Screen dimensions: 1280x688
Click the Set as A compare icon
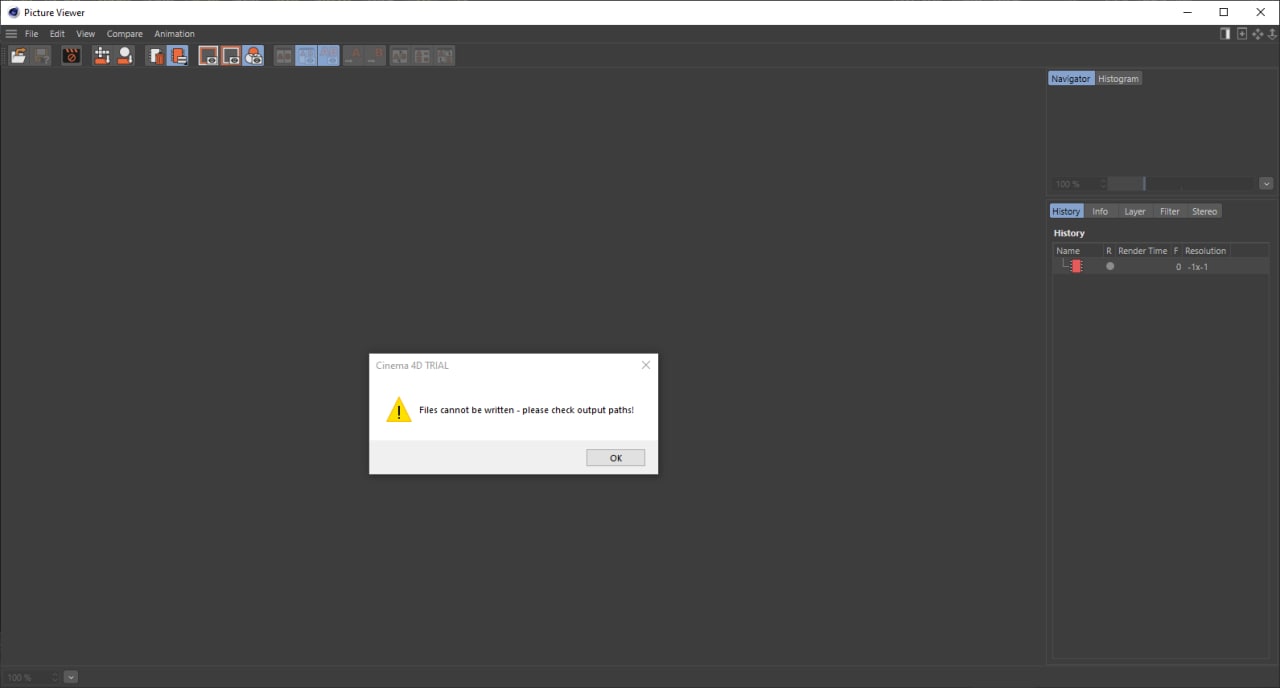353,56
